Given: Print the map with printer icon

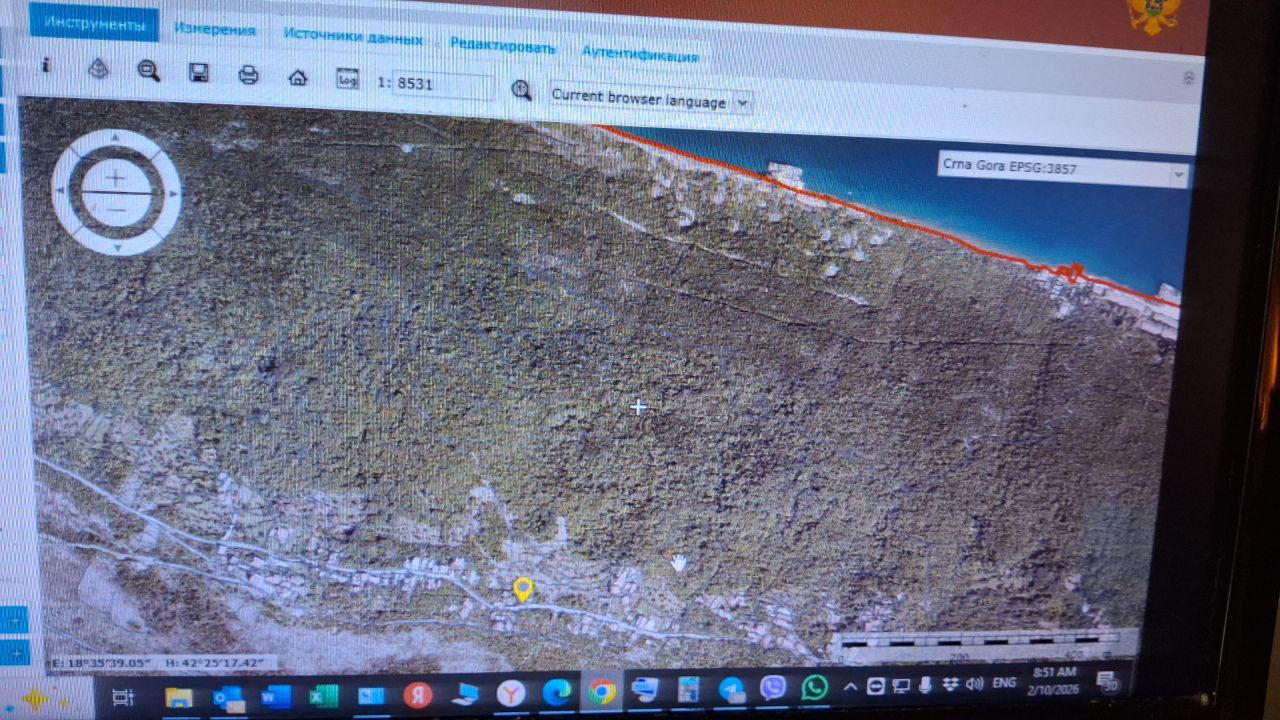Looking at the screenshot, I should pos(248,75).
